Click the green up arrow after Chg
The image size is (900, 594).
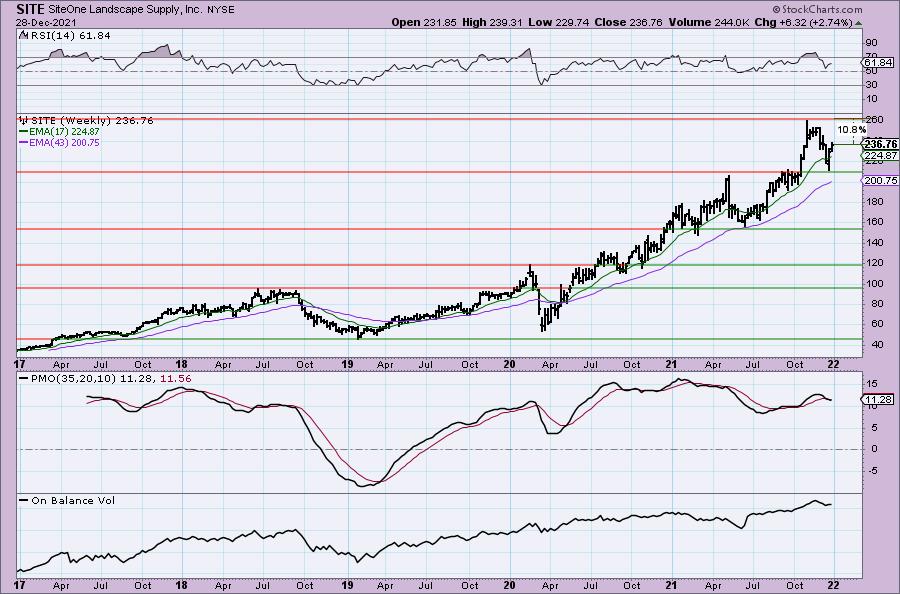tap(858, 23)
